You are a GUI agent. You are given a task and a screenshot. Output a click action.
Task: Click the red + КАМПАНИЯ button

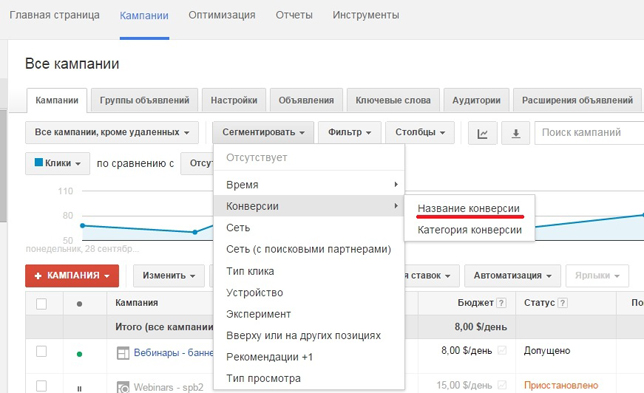tap(72, 276)
